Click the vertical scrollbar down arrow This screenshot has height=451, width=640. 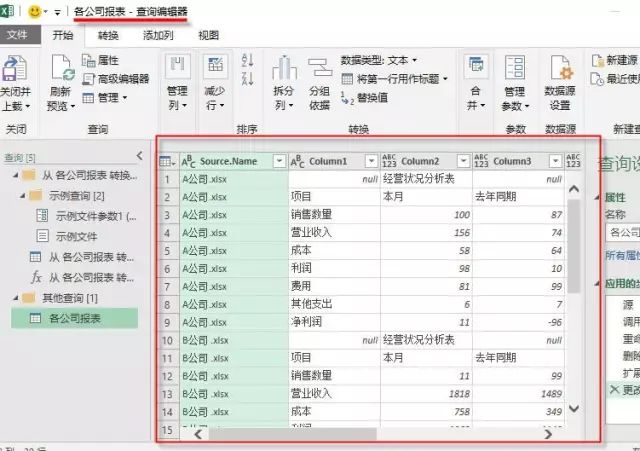click(x=574, y=408)
